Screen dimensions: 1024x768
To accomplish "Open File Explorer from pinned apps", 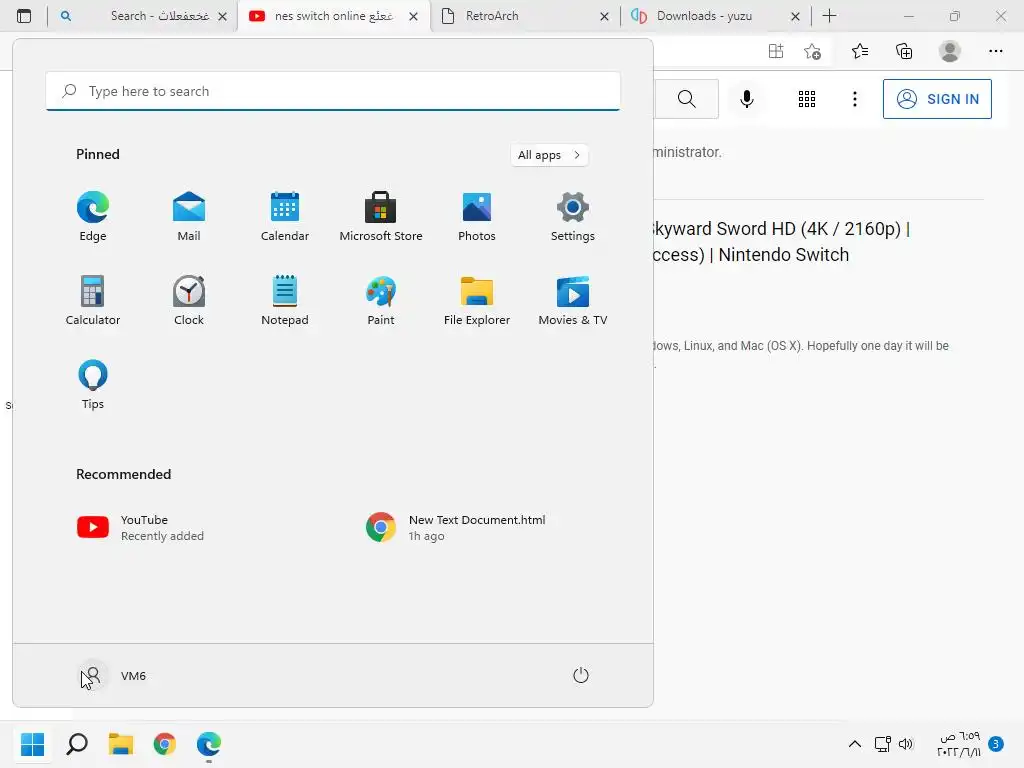I will pyautogui.click(x=477, y=300).
